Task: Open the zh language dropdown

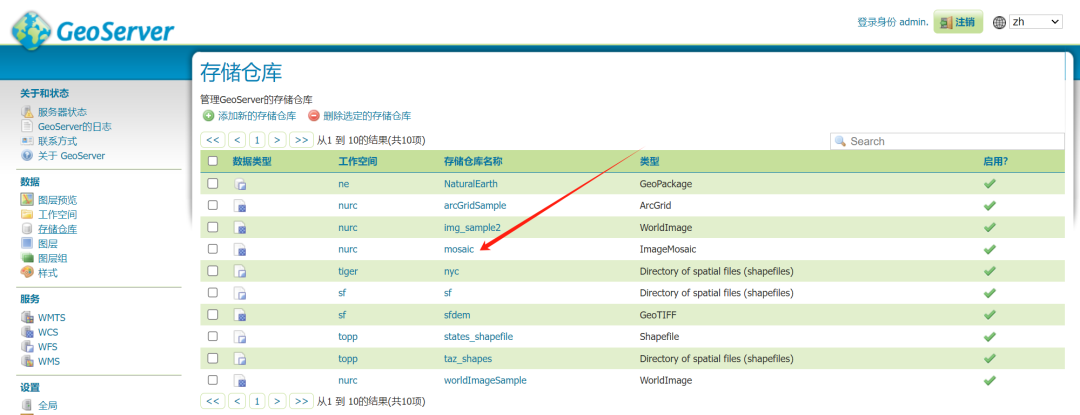Action: pos(1036,22)
